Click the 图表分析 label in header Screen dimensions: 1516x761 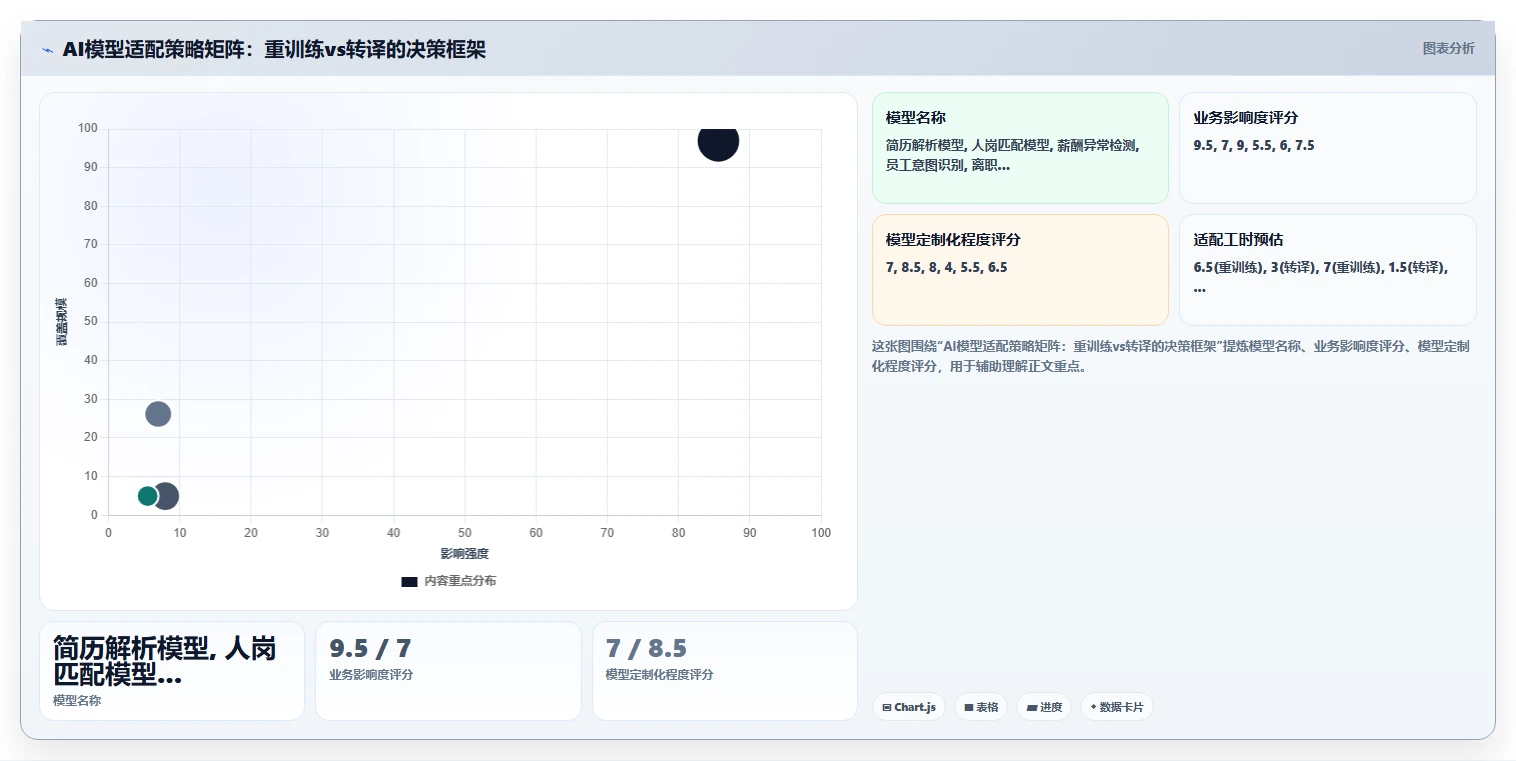pyautogui.click(x=1448, y=48)
